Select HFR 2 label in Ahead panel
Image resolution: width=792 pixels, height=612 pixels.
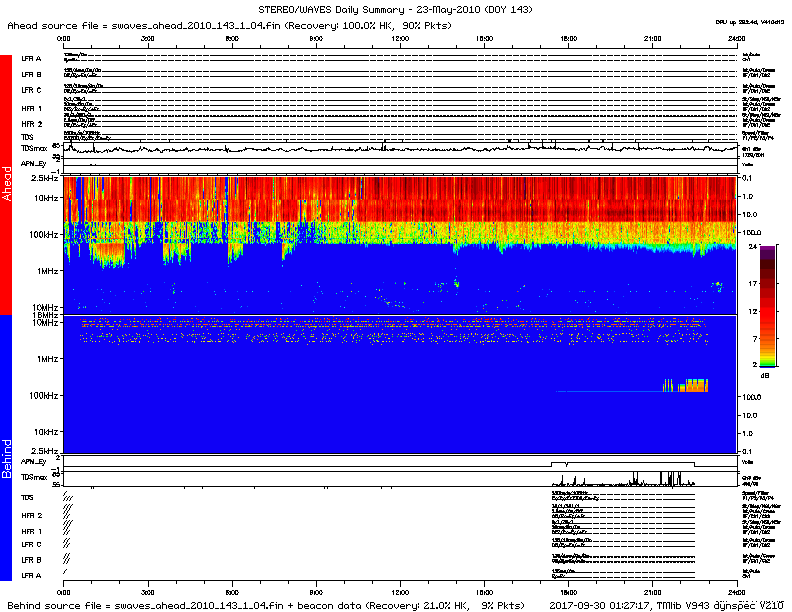click(32, 123)
